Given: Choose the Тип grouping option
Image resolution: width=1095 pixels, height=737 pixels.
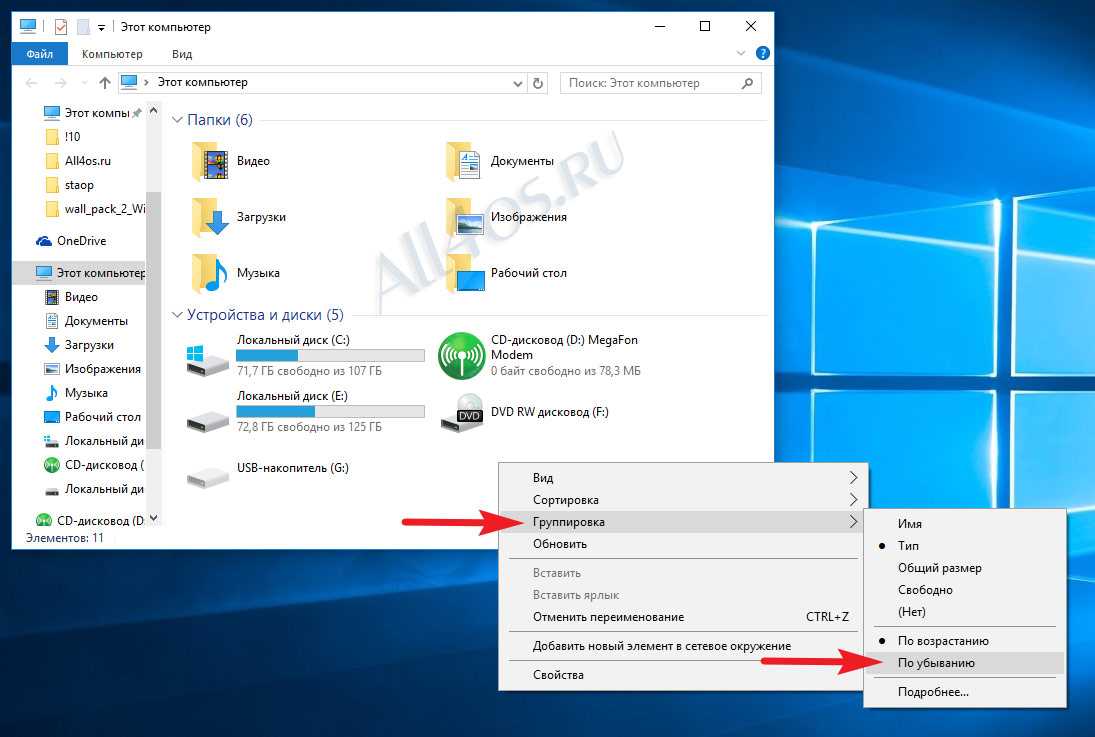Looking at the screenshot, I should [x=908, y=546].
